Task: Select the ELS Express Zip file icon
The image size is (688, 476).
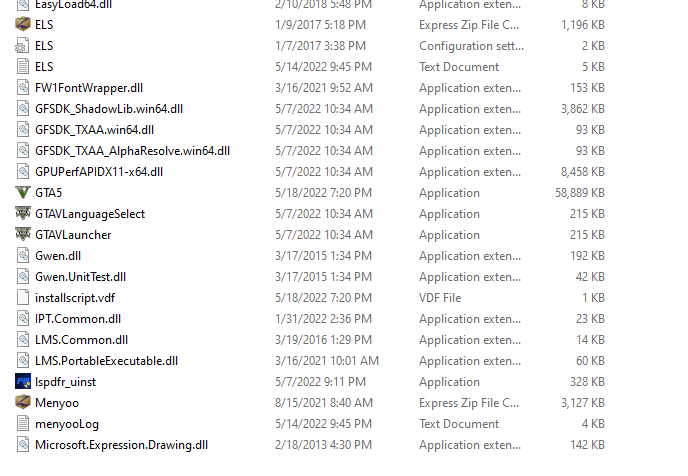Action: click(23, 25)
